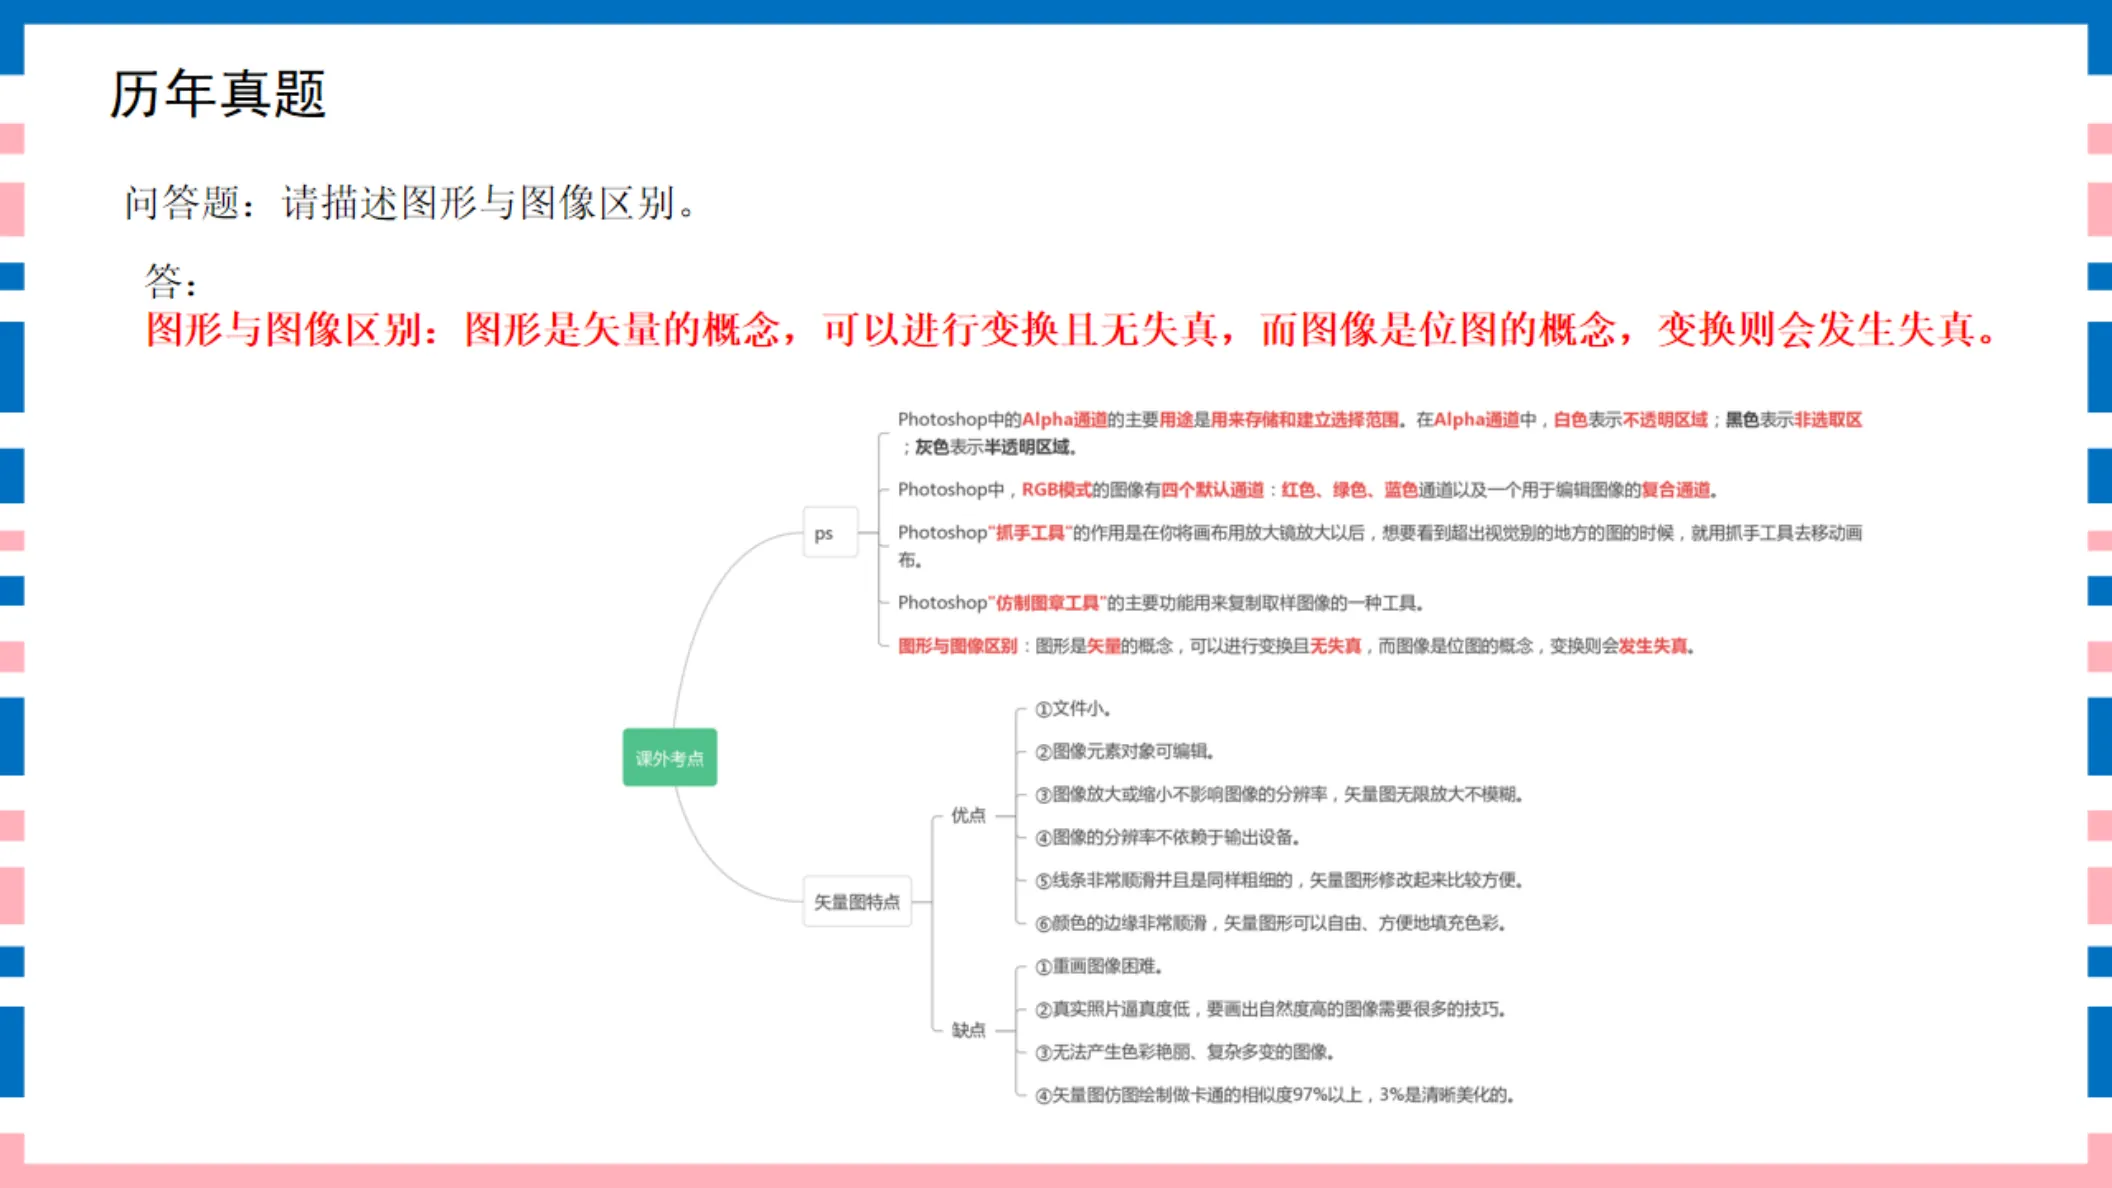Screen dimensions: 2112x1188
Task: Click the 缺点 branch label
Action: [967, 1030]
